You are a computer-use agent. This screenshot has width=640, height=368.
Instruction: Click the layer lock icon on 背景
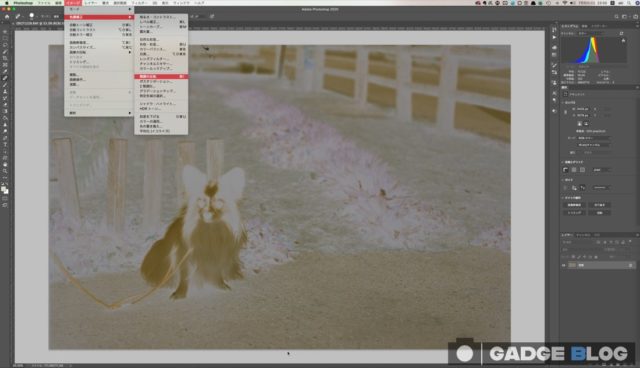(631, 265)
